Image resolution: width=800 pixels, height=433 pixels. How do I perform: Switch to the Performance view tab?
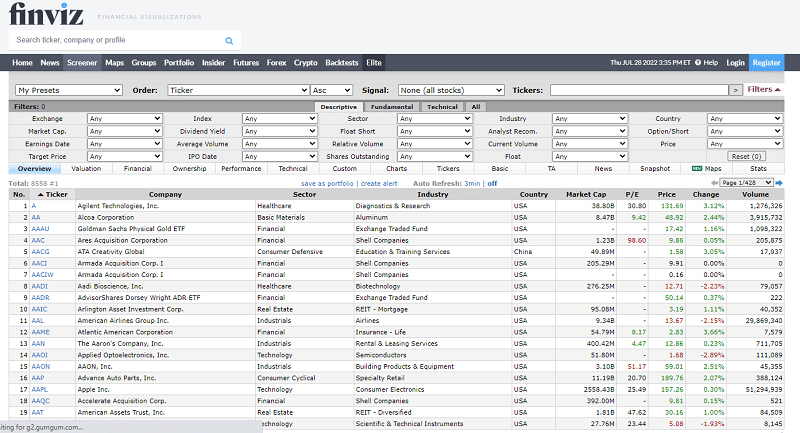point(241,168)
